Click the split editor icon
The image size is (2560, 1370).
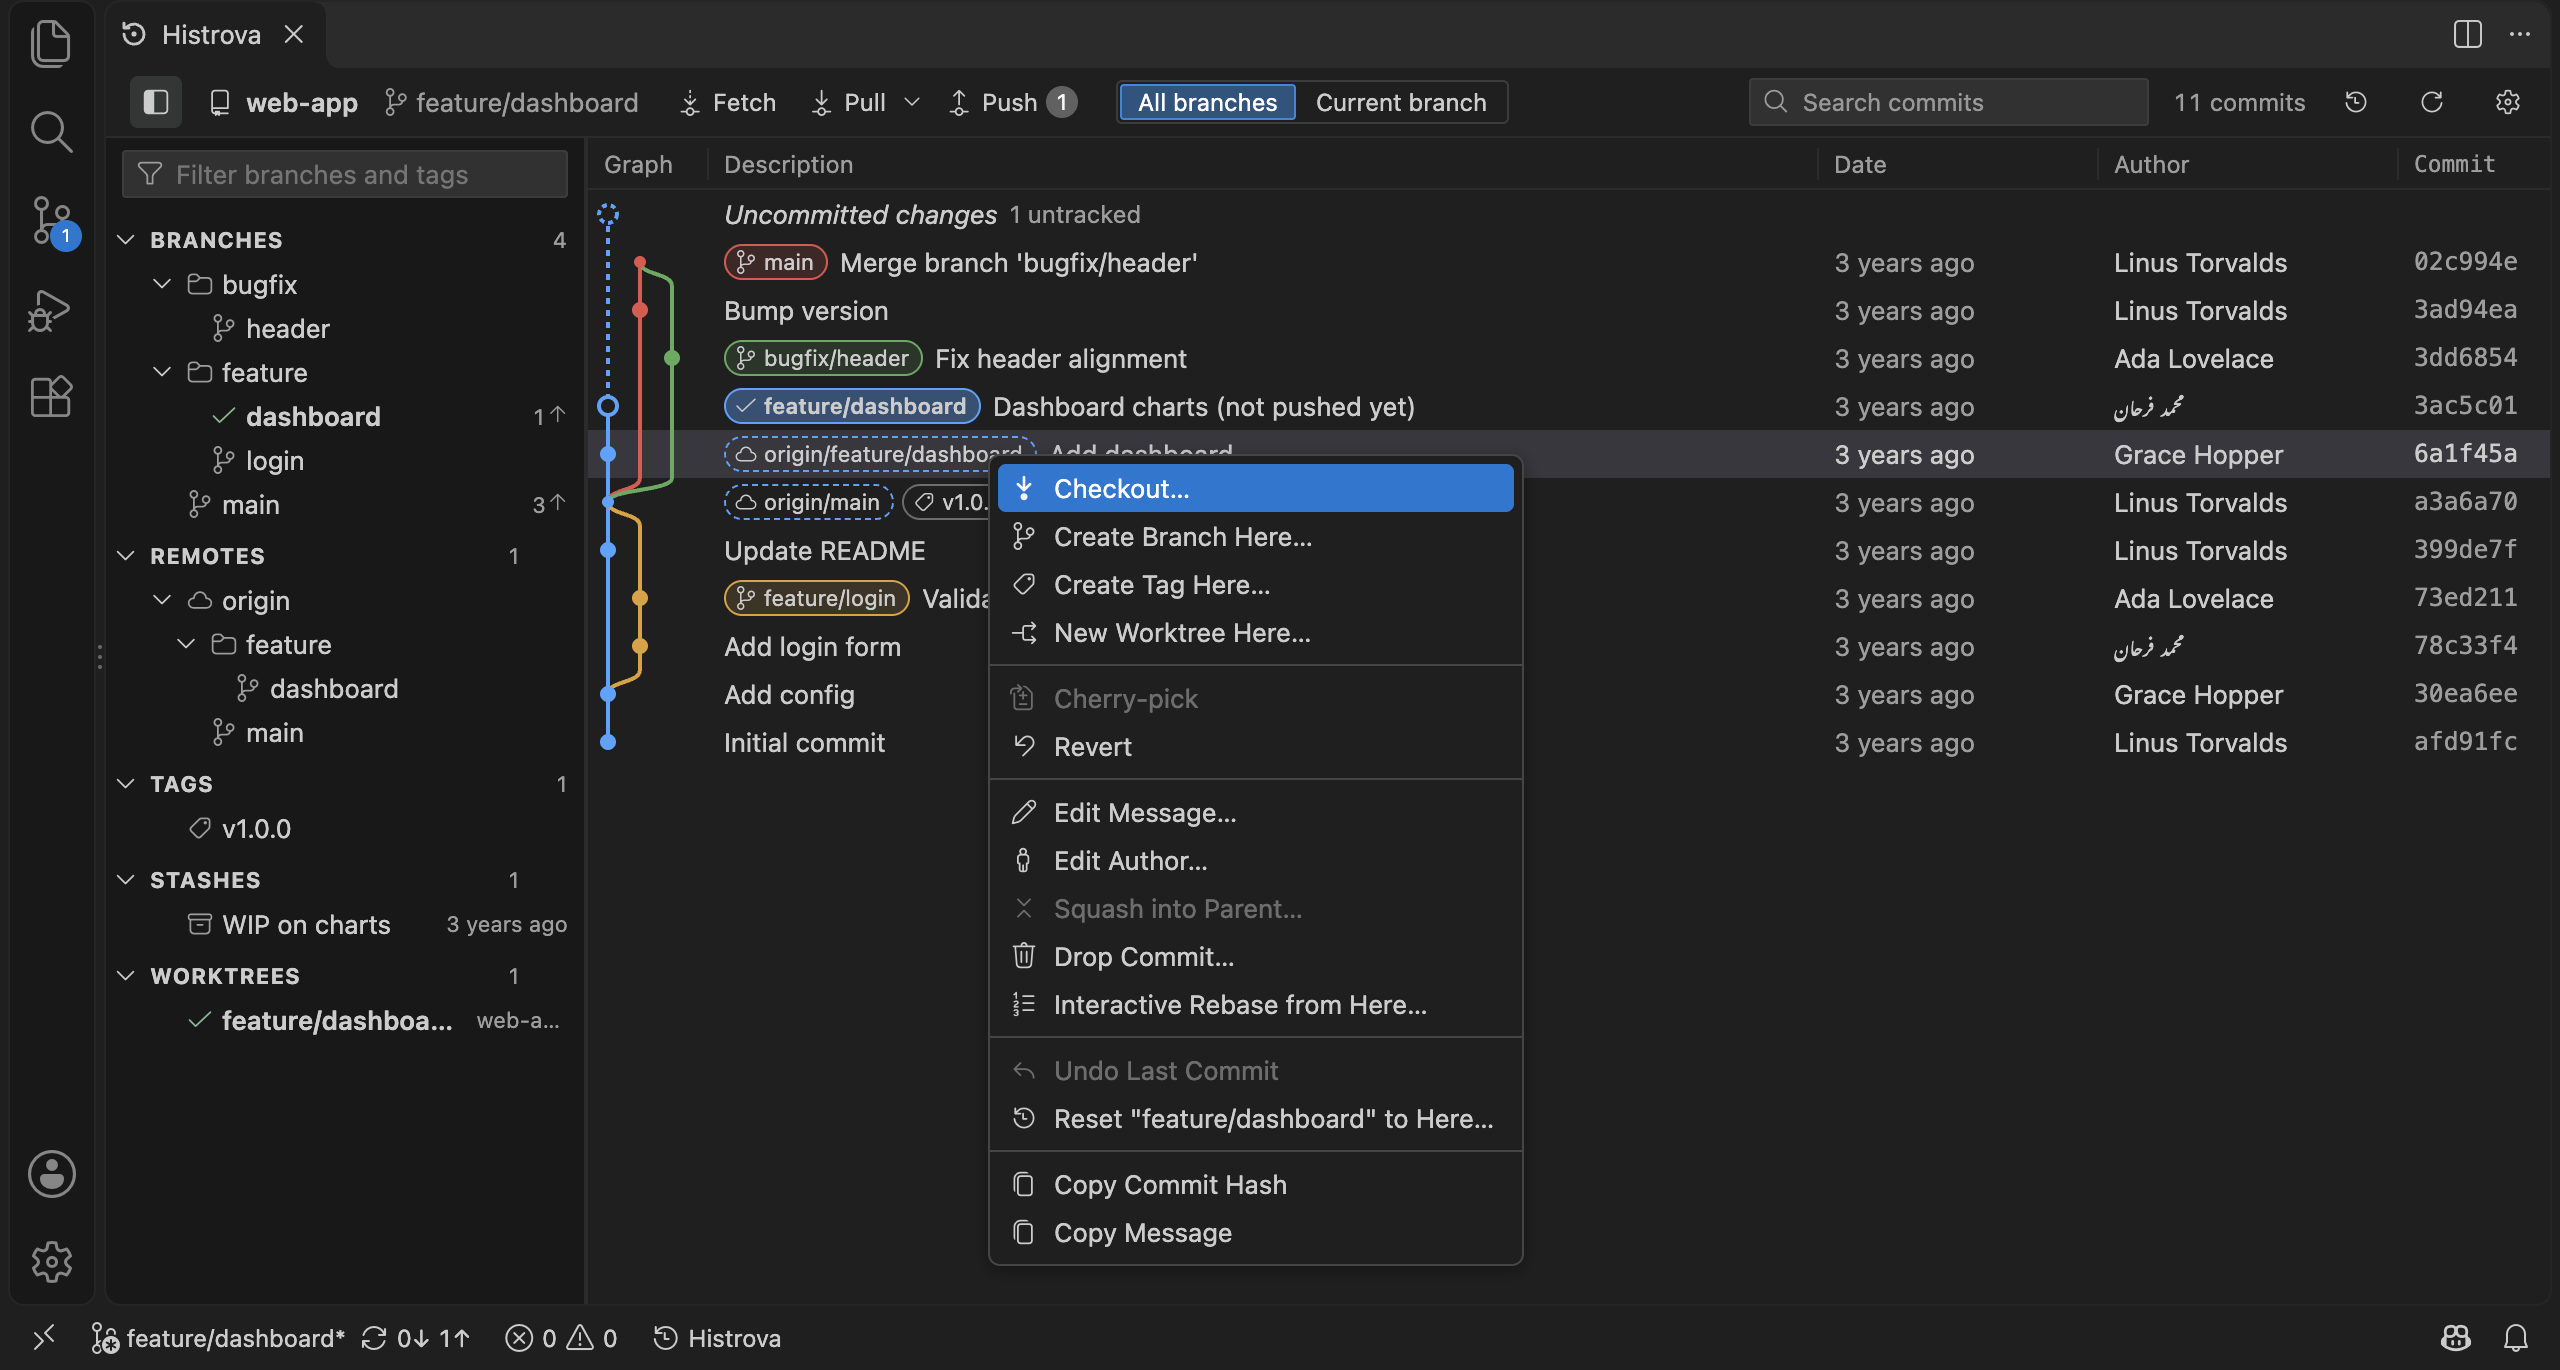[2467, 34]
